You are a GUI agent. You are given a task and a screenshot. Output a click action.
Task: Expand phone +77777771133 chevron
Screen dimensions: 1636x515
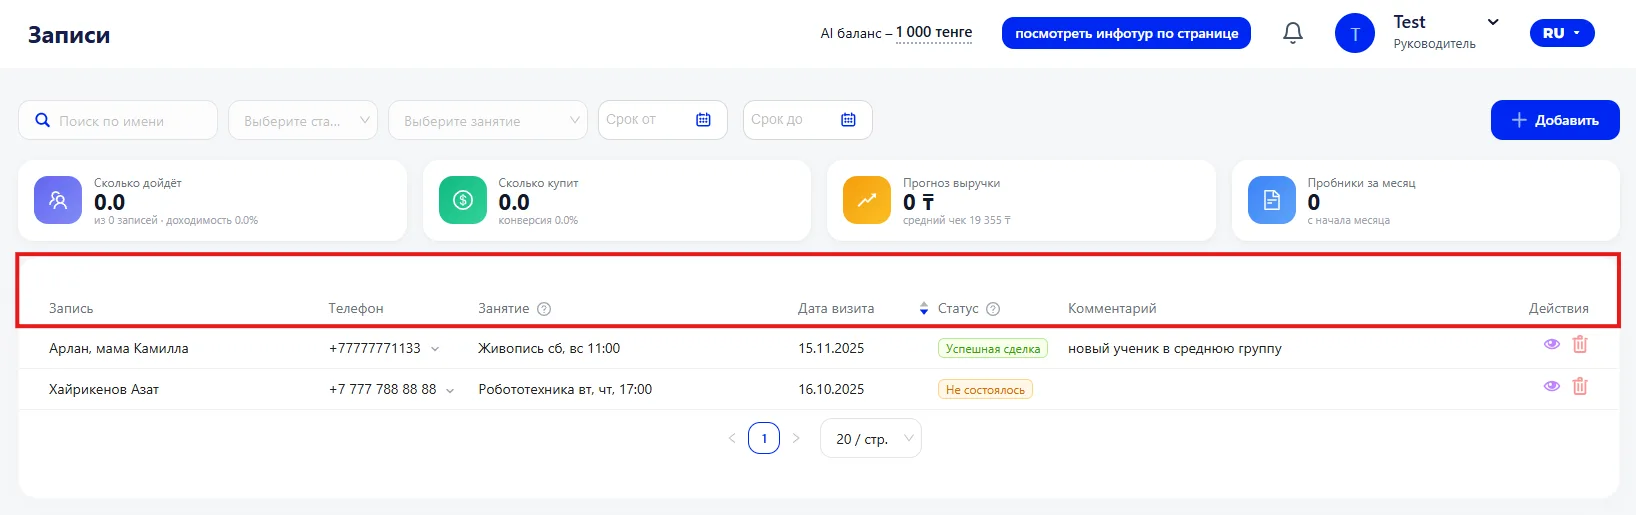(435, 349)
